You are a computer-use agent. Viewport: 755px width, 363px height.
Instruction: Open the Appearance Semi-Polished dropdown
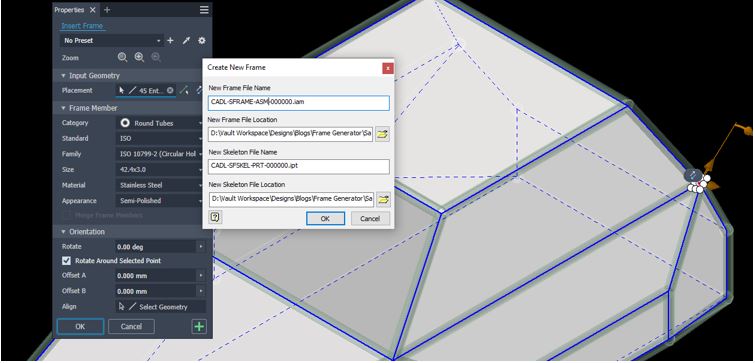[x=159, y=201]
